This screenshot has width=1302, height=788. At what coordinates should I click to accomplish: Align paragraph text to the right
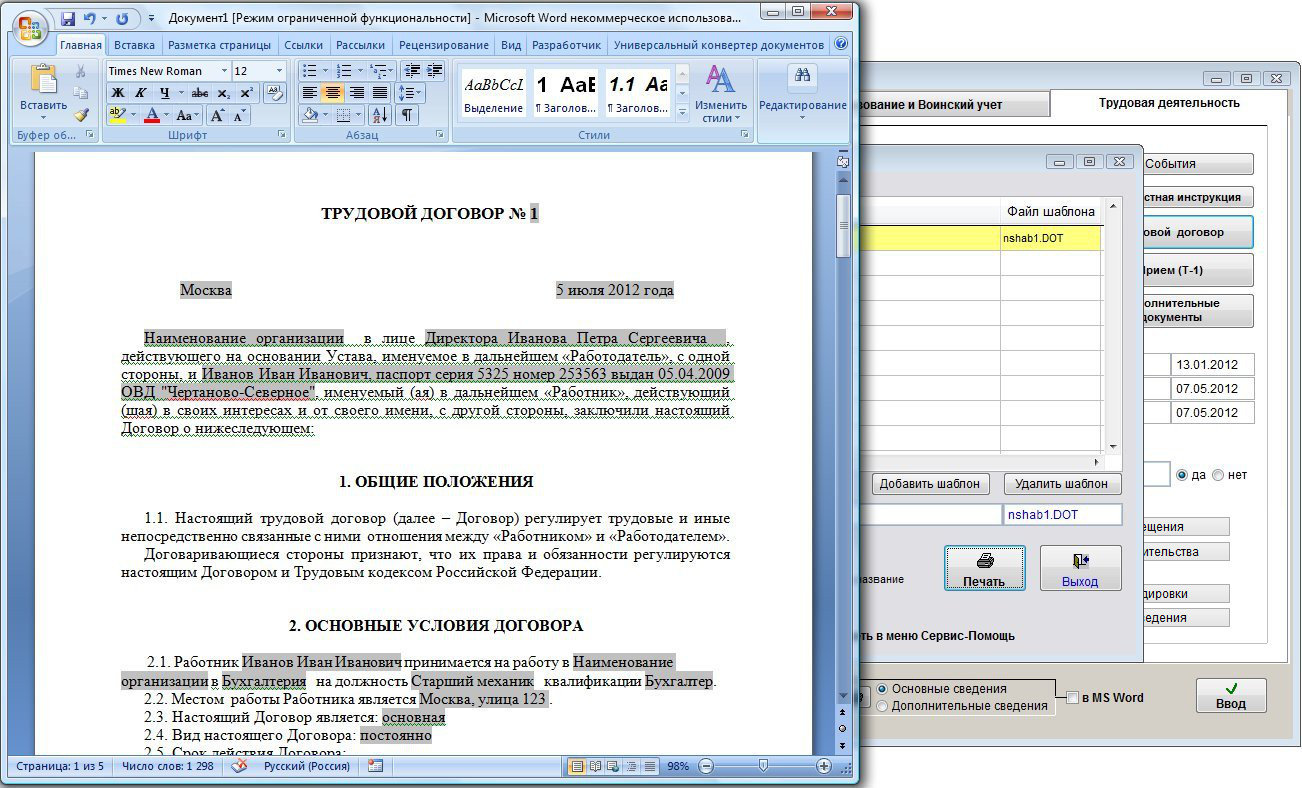pos(356,93)
